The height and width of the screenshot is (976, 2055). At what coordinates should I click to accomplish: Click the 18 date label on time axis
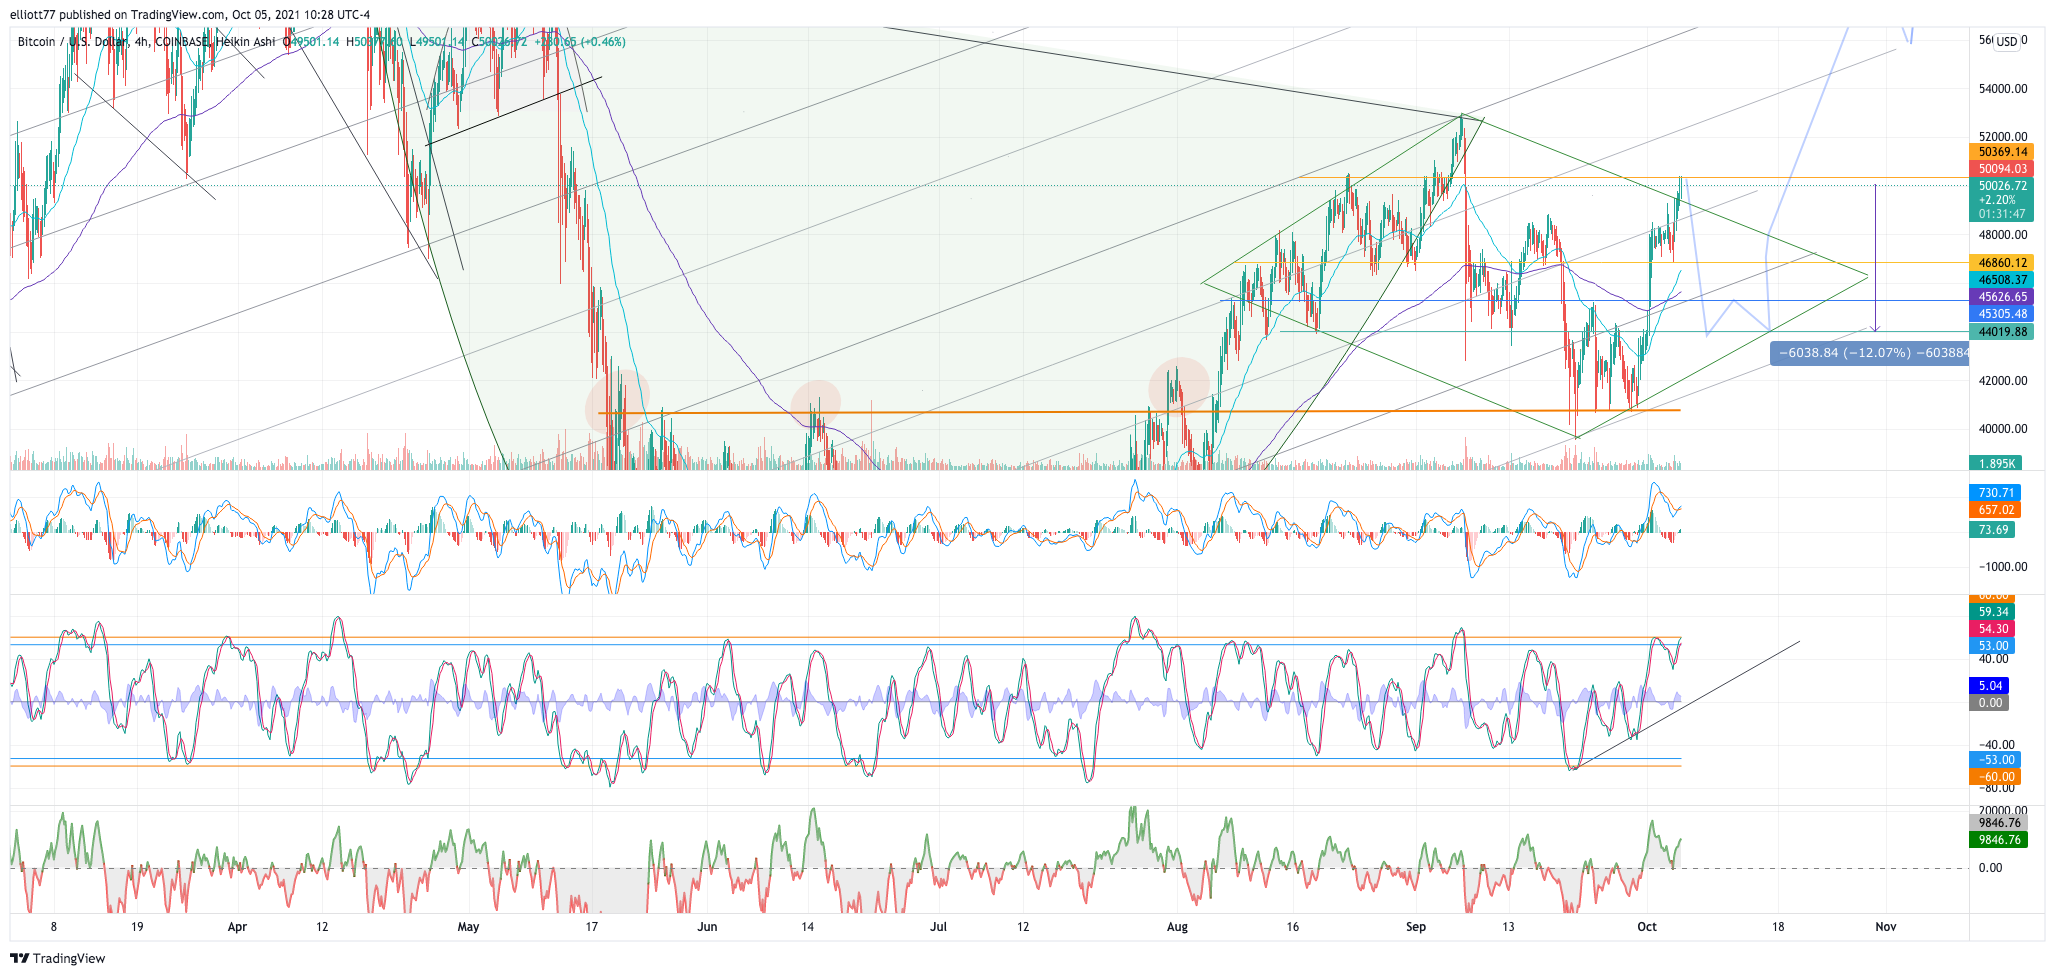tap(1777, 927)
